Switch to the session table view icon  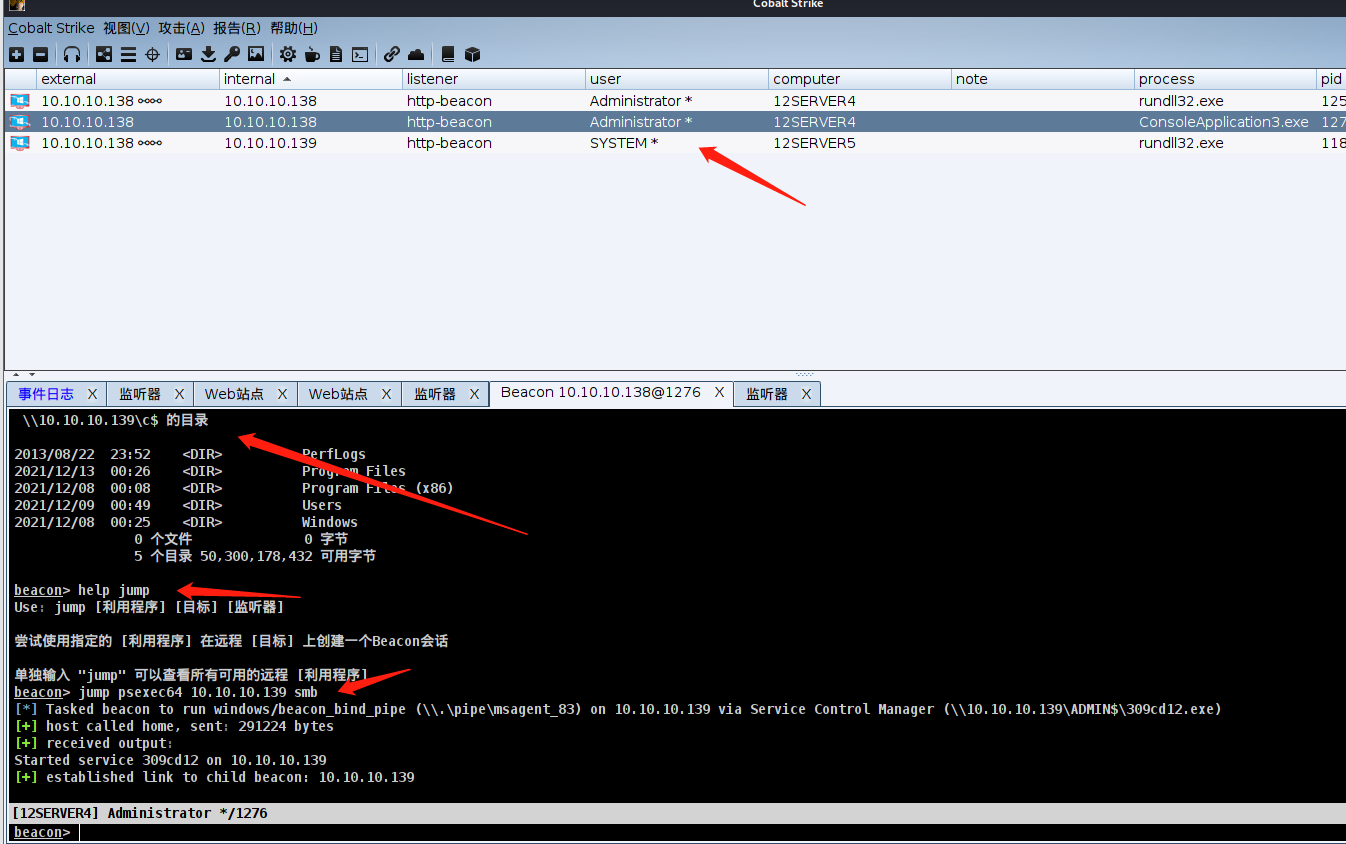[129, 54]
